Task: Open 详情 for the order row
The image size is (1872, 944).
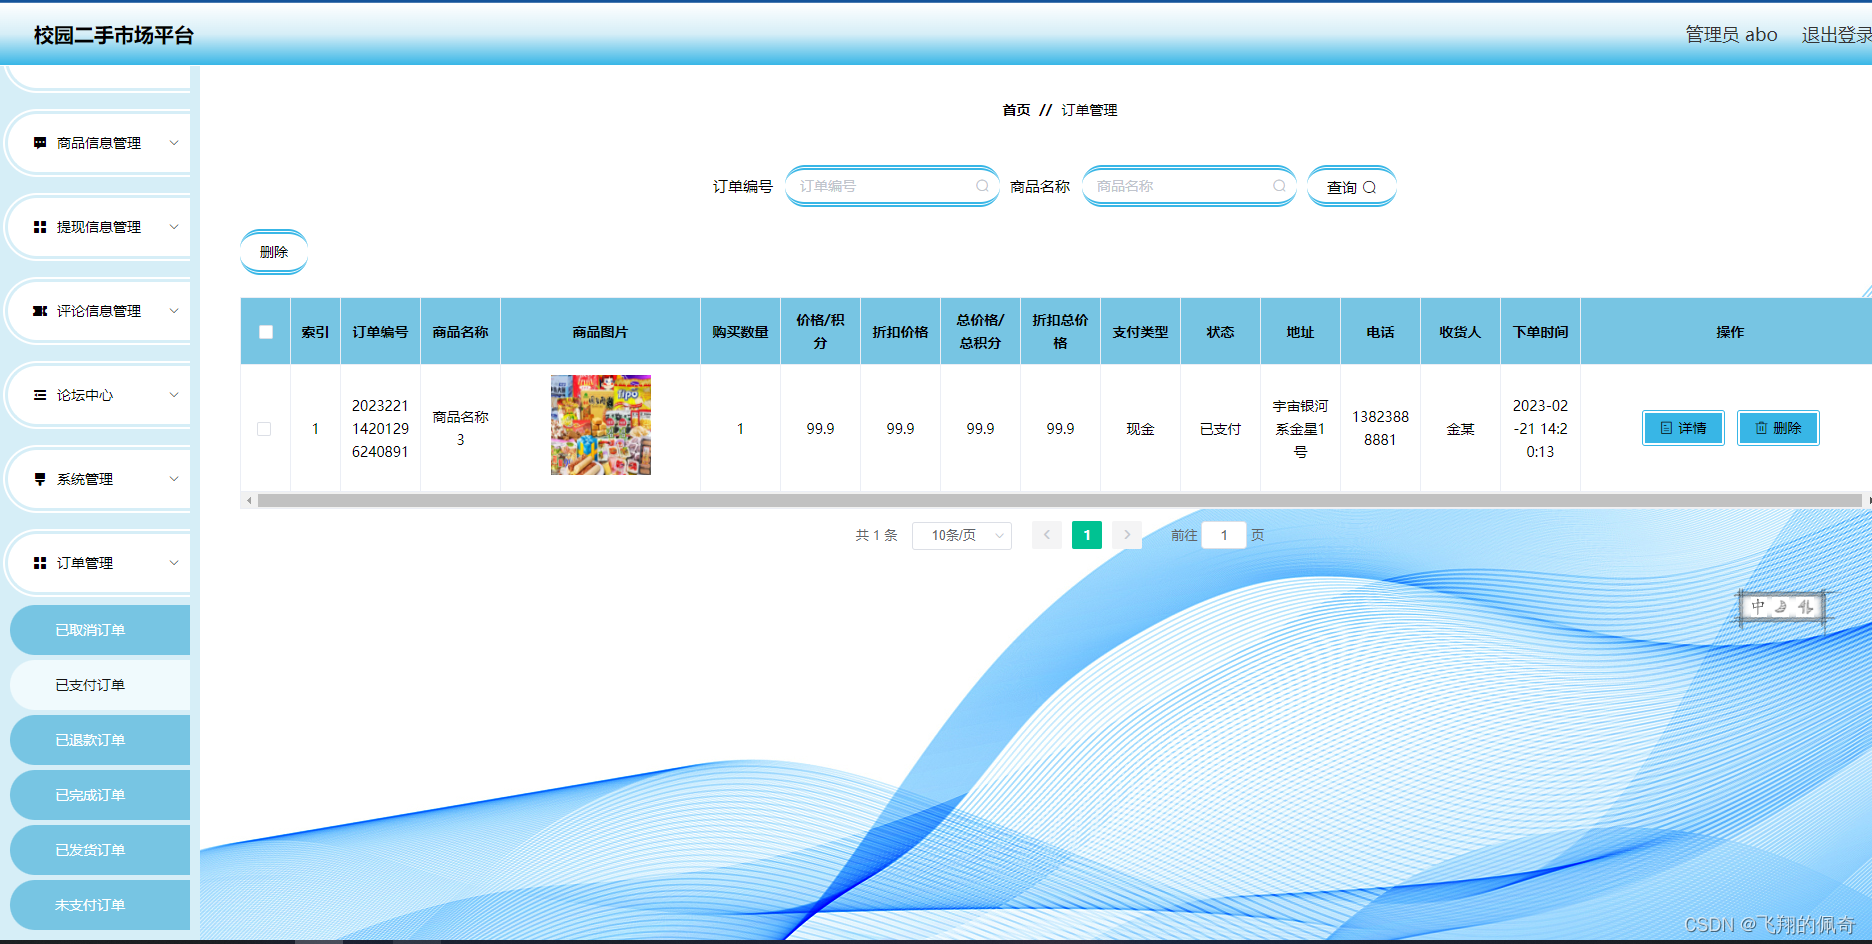Action: (1683, 428)
